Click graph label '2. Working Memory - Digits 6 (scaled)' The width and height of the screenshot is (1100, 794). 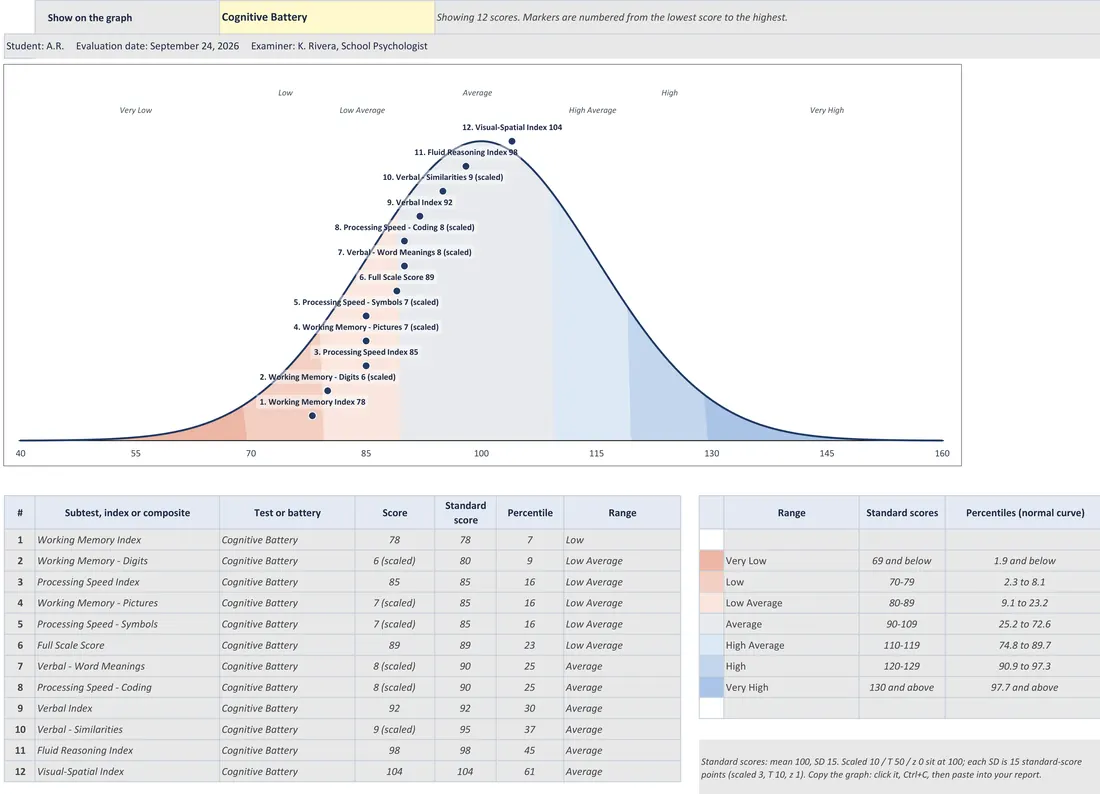[x=328, y=377]
